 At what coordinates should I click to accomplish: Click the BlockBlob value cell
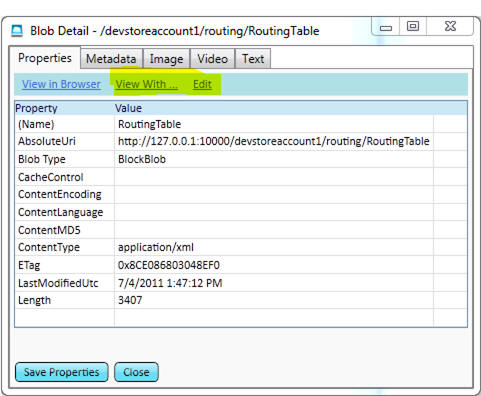274,159
